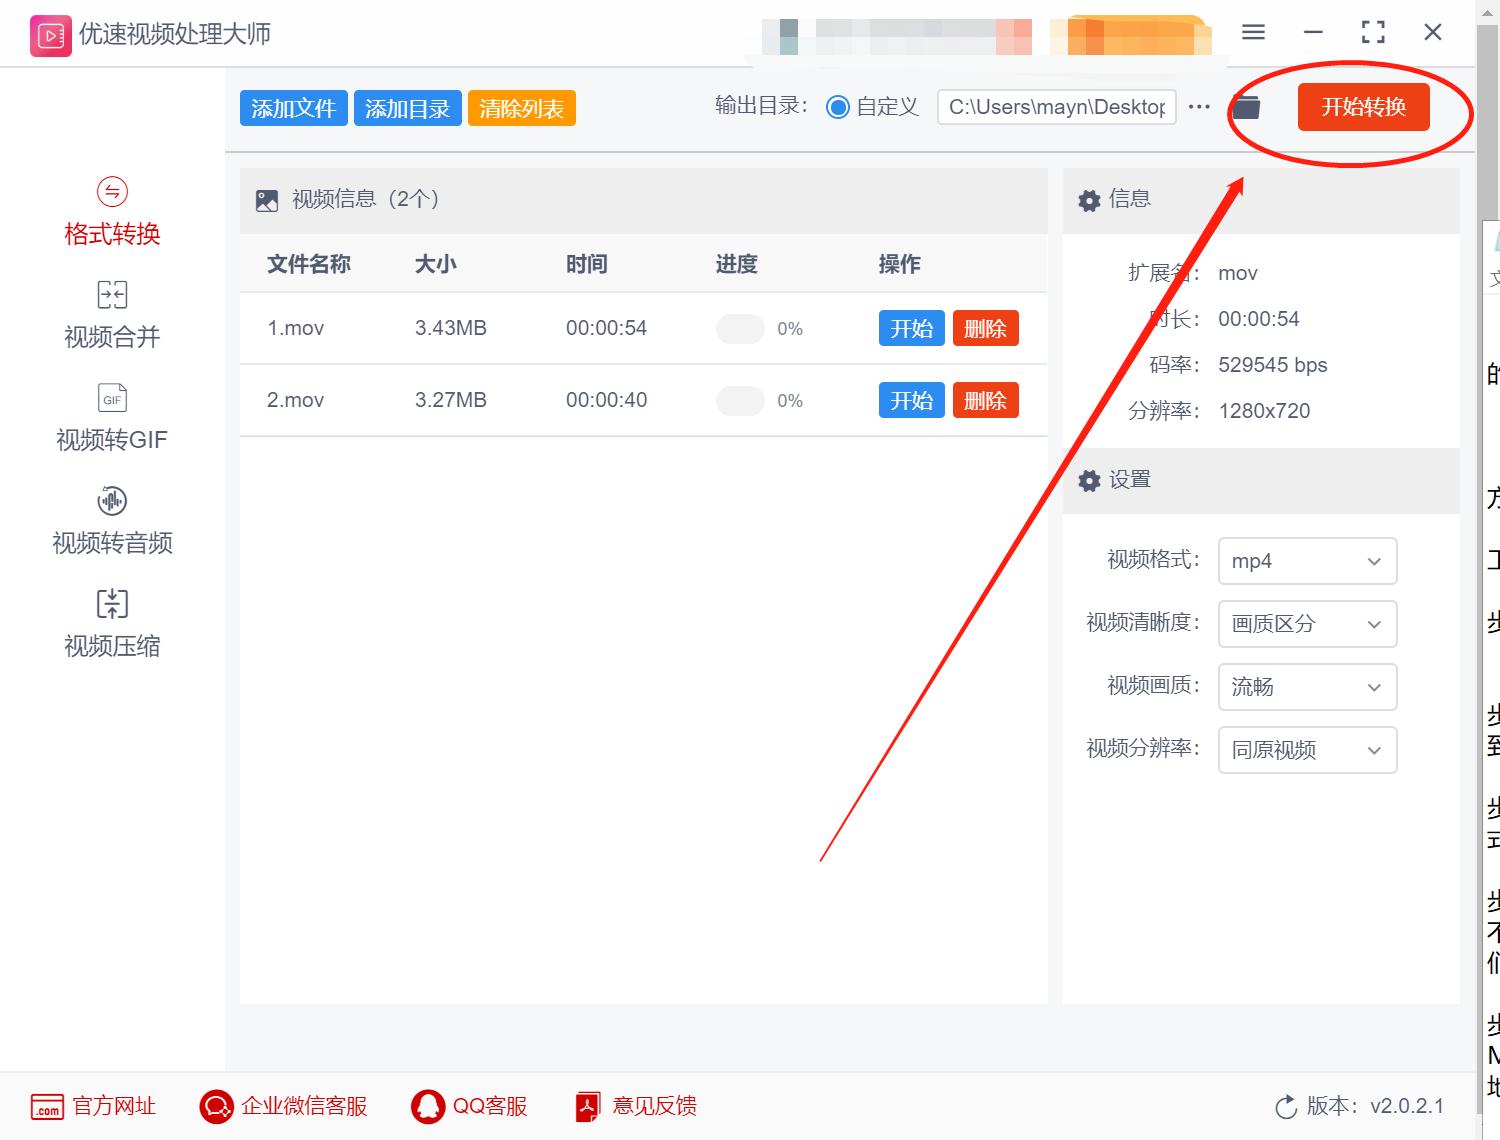Expand the 视频清晰度 dropdown
The width and height of the screenshot is (1500, 1140).
coord(1307,624)
